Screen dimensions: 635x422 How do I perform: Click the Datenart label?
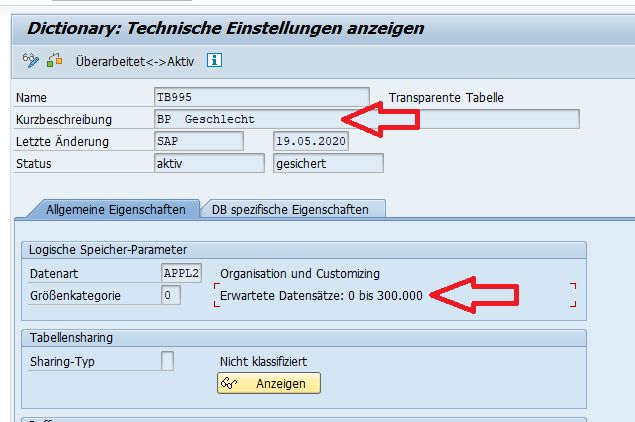pyautogui.click(x=54, y=274)
